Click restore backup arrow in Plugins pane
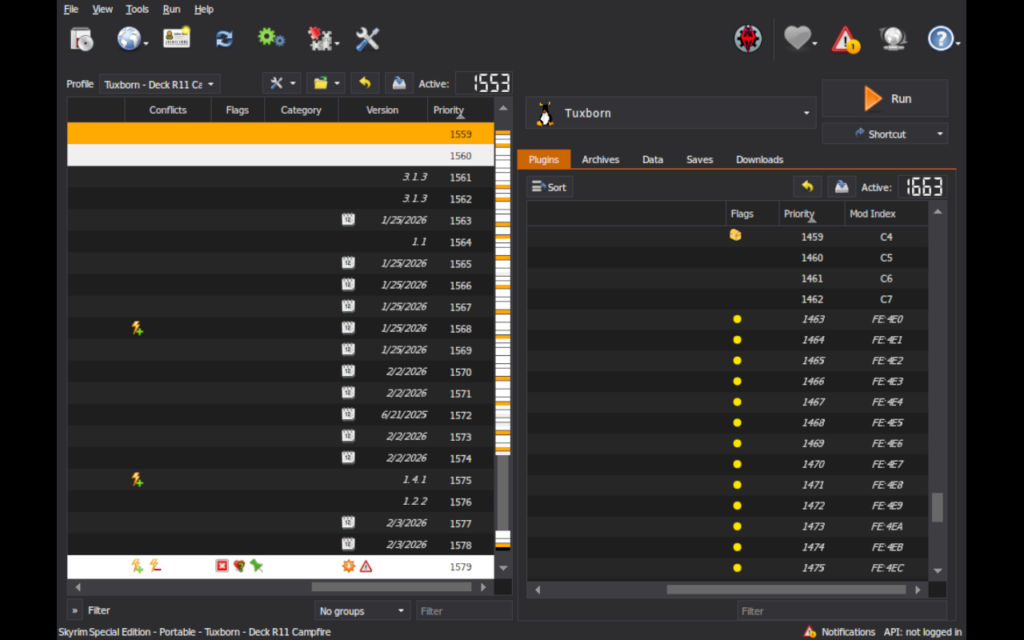The width and height of the screenshot is (1024, 640). 807,187
